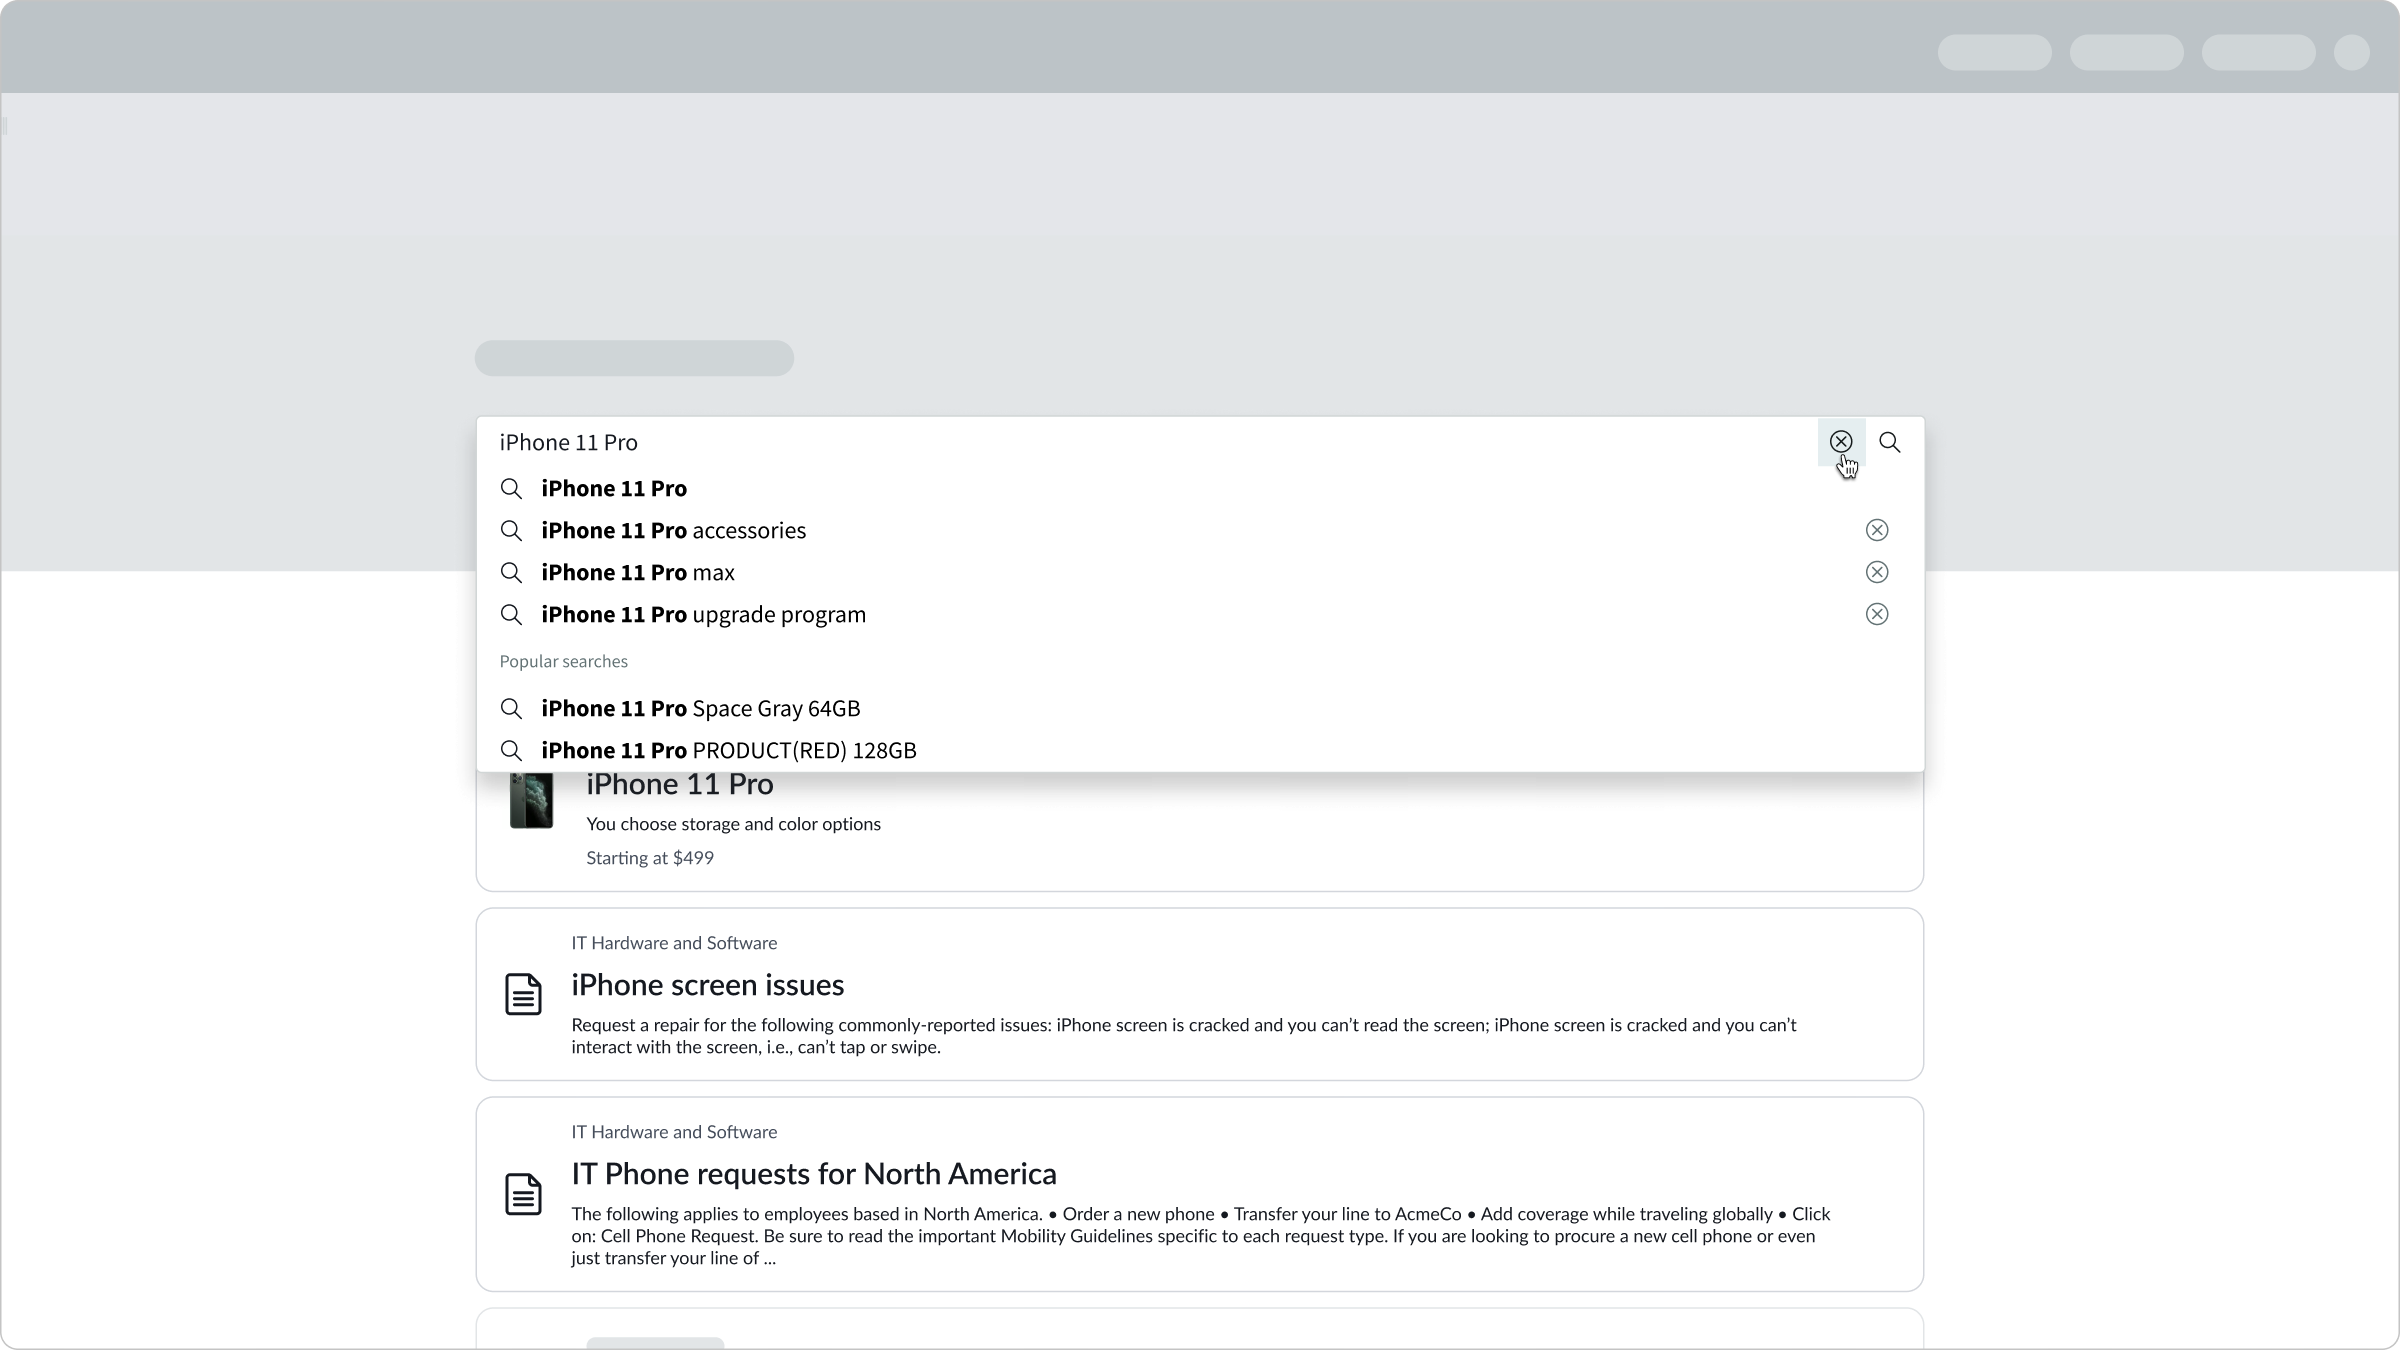This screenshot has width=2400, height=1350.
Task: Click the search magnifier button in search bar
Action: [x=1889, y=442]
